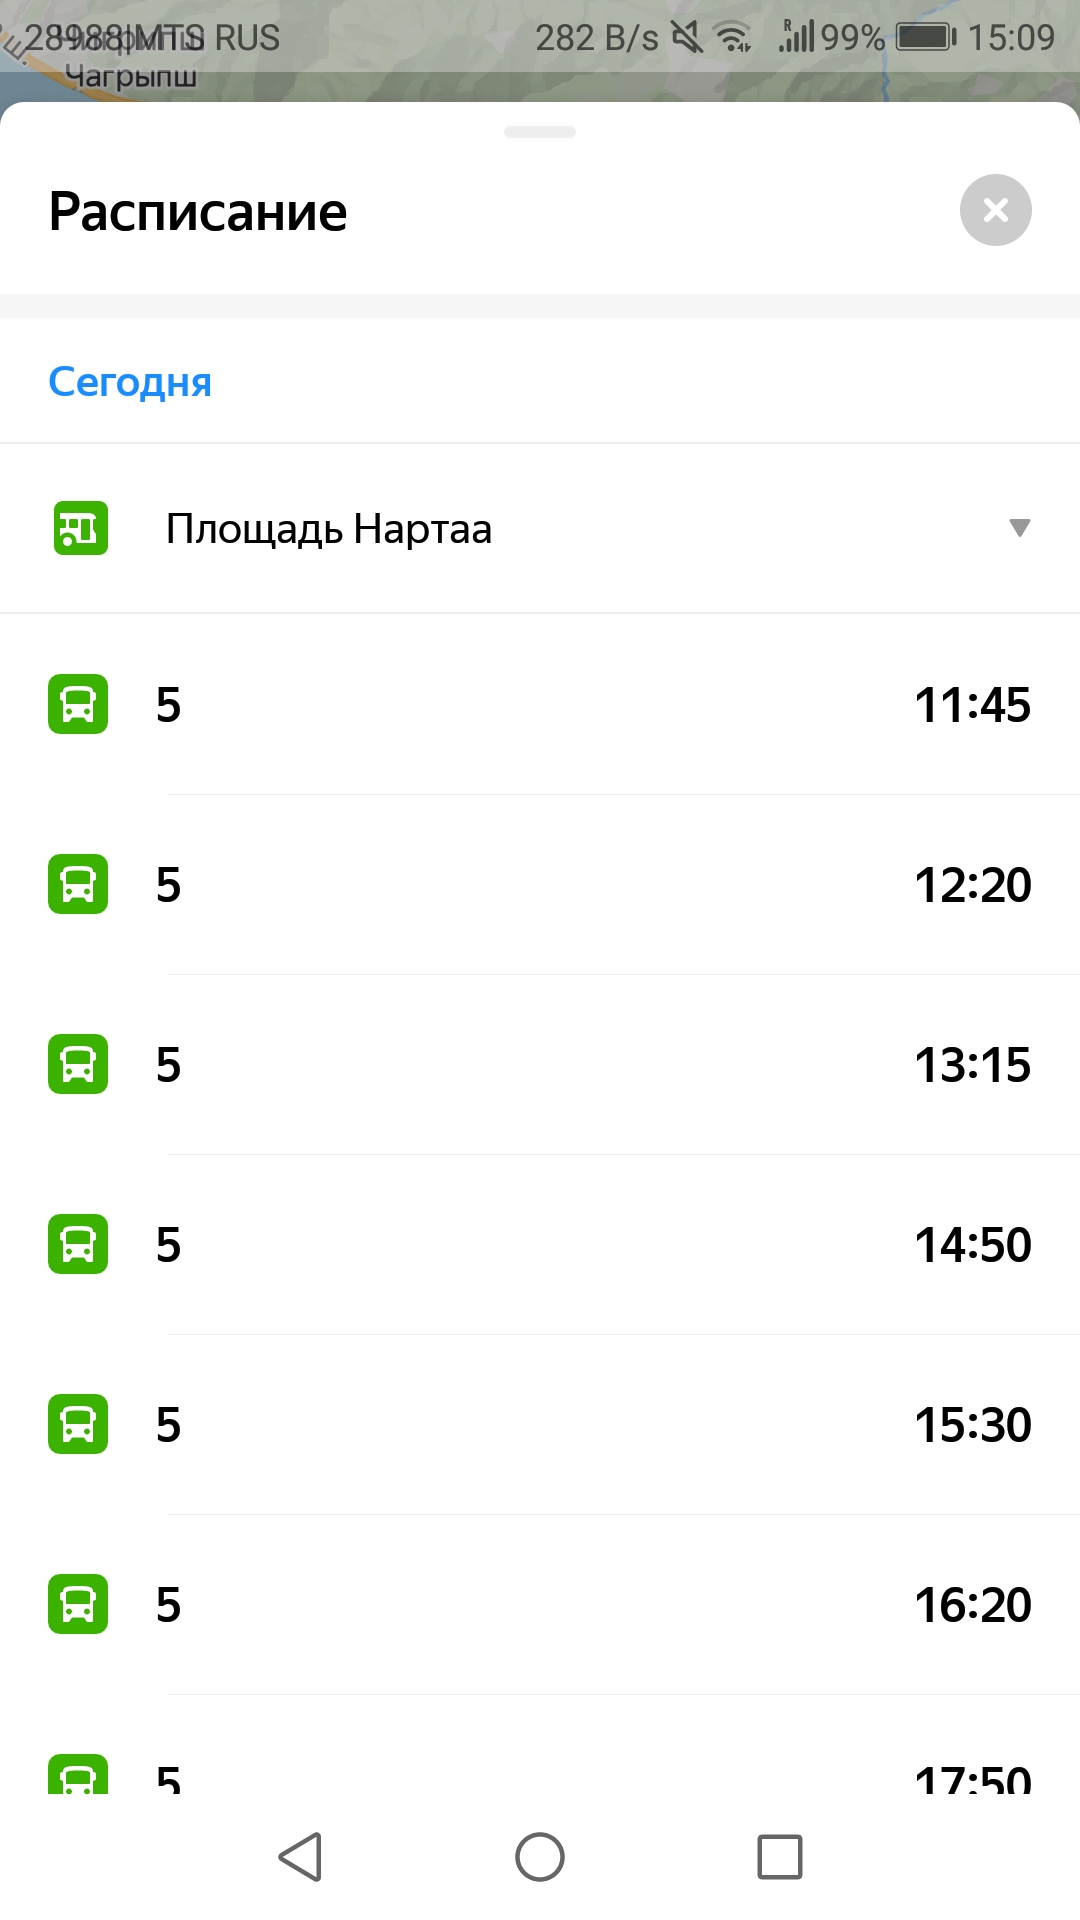Open the 11:45 departure time
The width and height of the screenshot is (1080, 1920).
click(972, 705)
